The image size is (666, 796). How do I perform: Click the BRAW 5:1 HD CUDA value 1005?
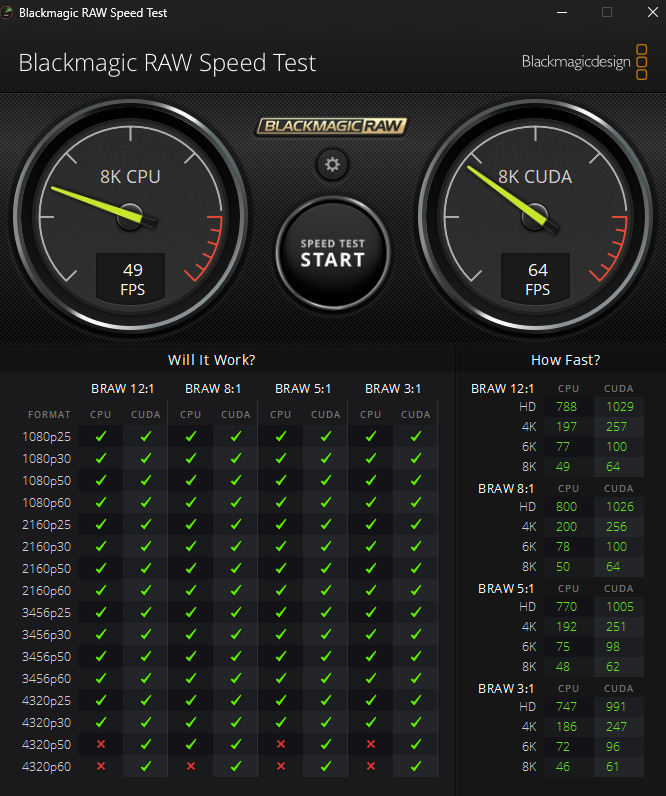620,607
